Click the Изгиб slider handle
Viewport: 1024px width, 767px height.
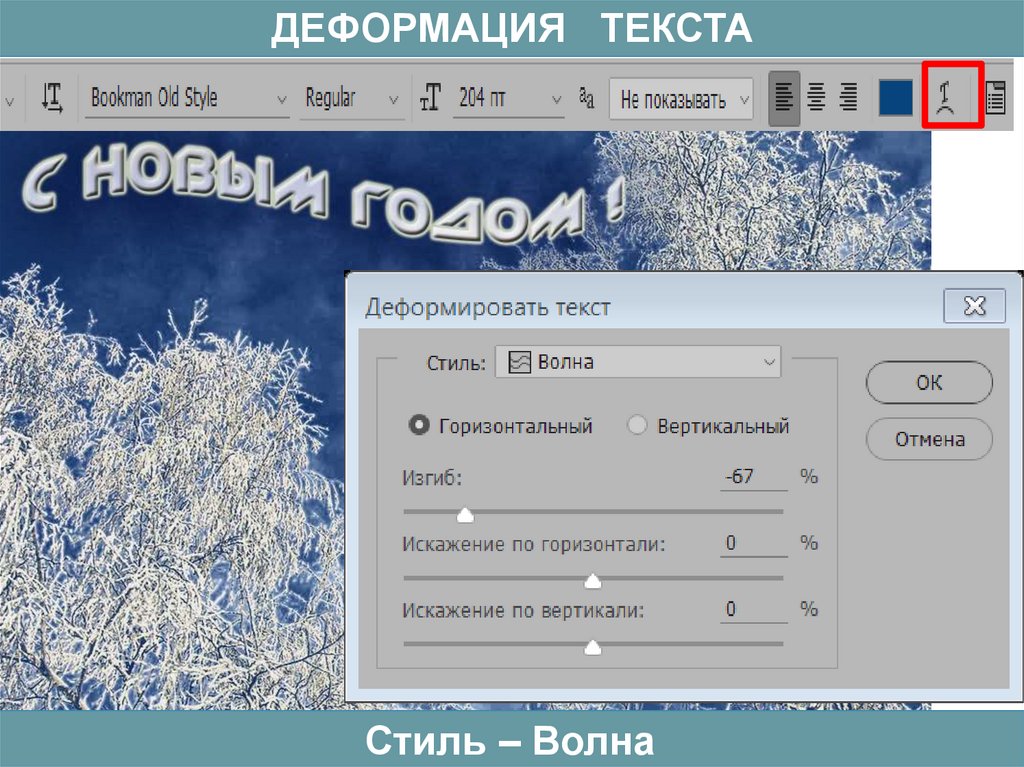(465, 515)
